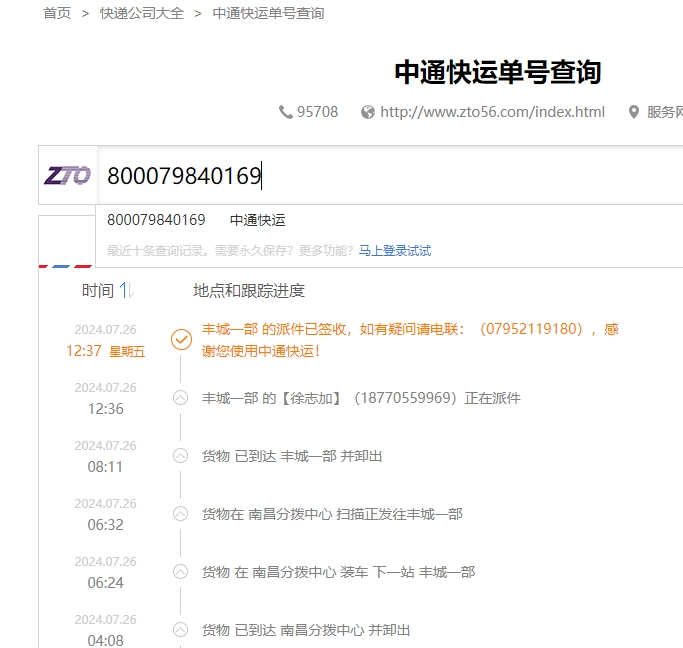Click the 95708 hotline number

(x=317, y=112)
